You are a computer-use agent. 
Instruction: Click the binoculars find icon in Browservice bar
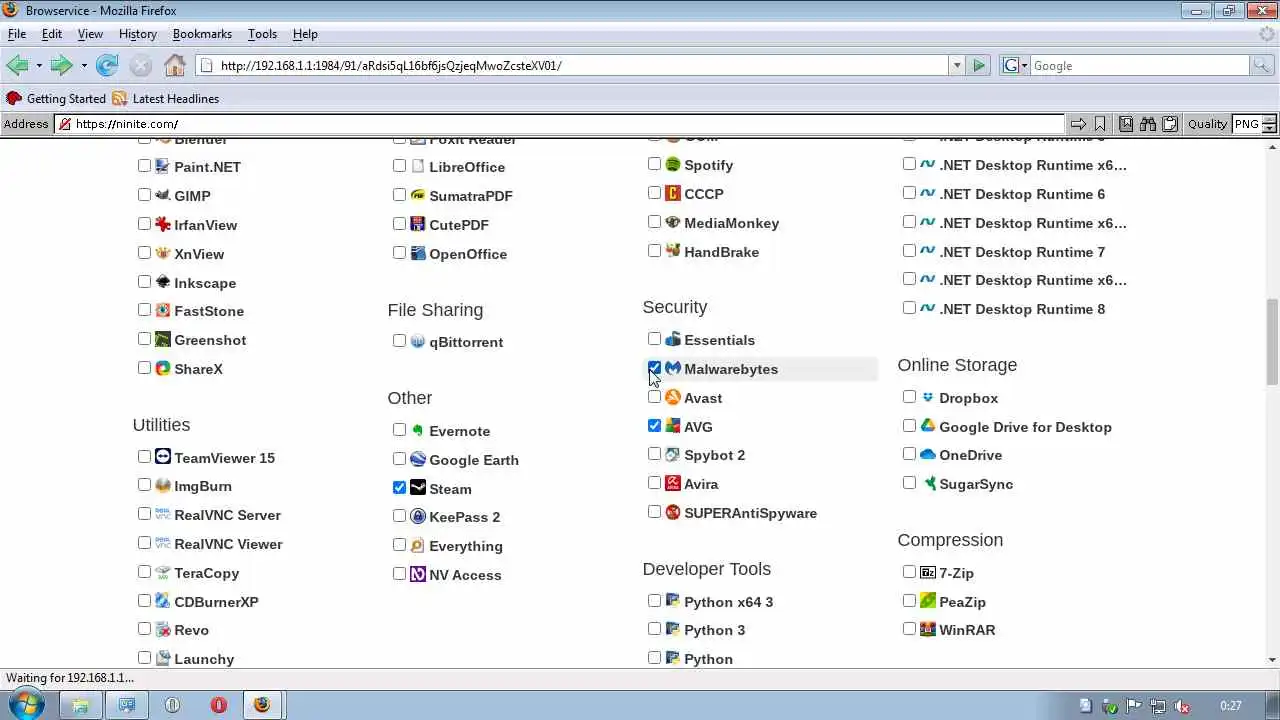pos(1147,124)
